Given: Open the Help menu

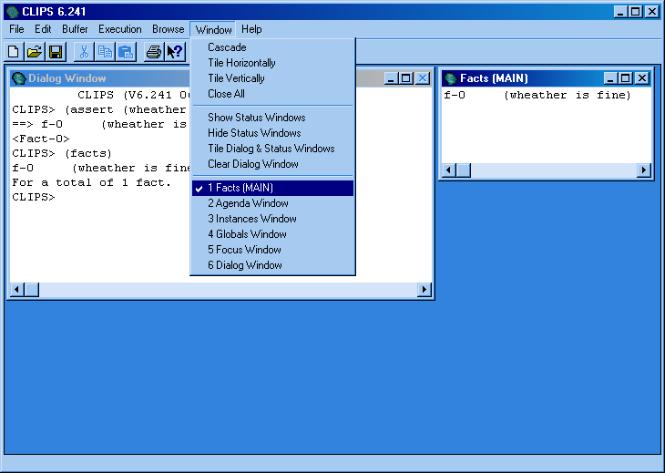Looking at the screenshot, I should (251, 29).
